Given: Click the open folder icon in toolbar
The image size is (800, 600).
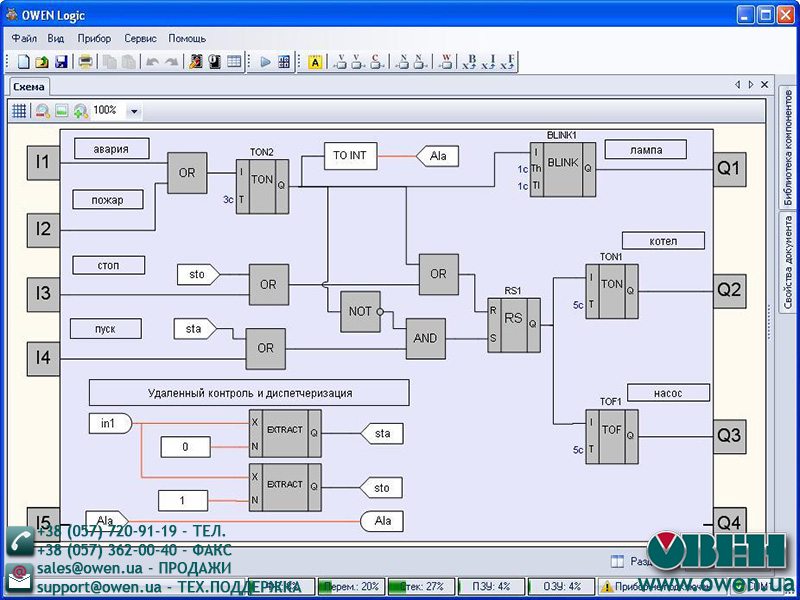Looking at the screenshot, I should 42,62.
